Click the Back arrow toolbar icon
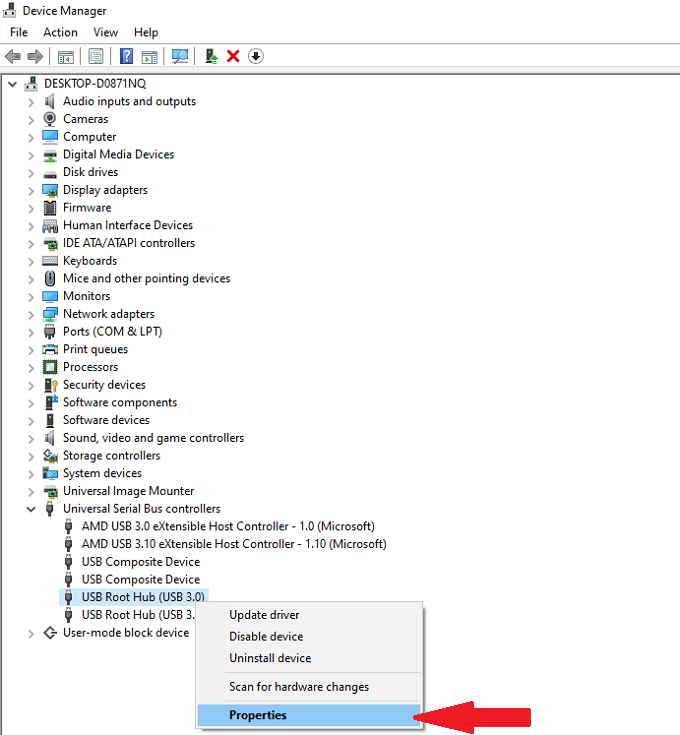The width and height of the screenshot is (680, 735). tap(13, 57)
